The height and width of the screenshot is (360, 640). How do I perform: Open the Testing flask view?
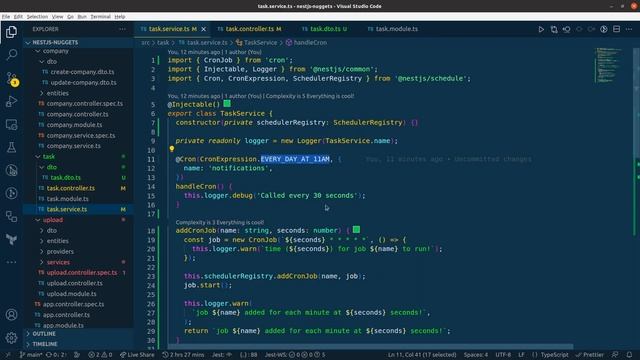click(x=11, y=147)
